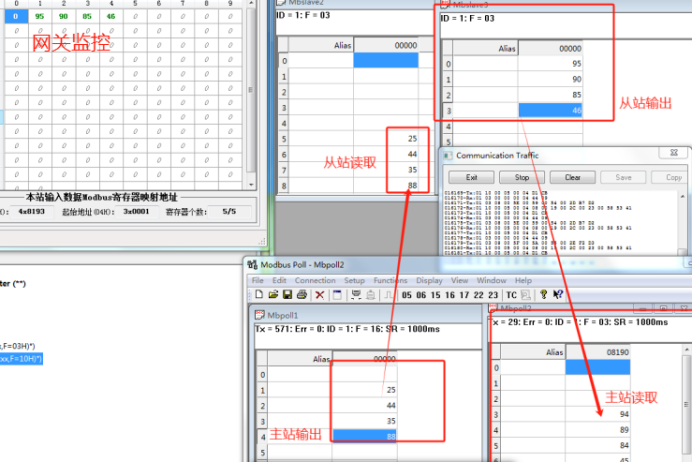Click the Mbpoll1 child window icon
Image resolution: width=692 pixels, height=462 pixels.
[260, 315]
